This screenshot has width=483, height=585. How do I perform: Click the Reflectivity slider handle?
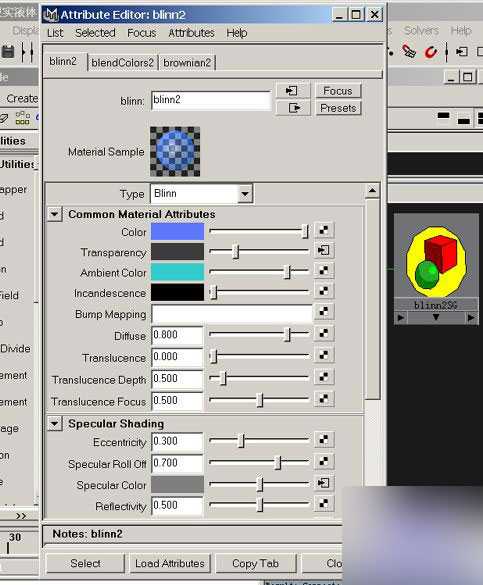point(260,505)
